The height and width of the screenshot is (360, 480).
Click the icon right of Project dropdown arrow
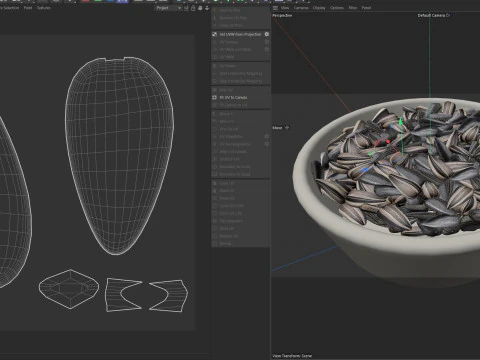(186, 8)
